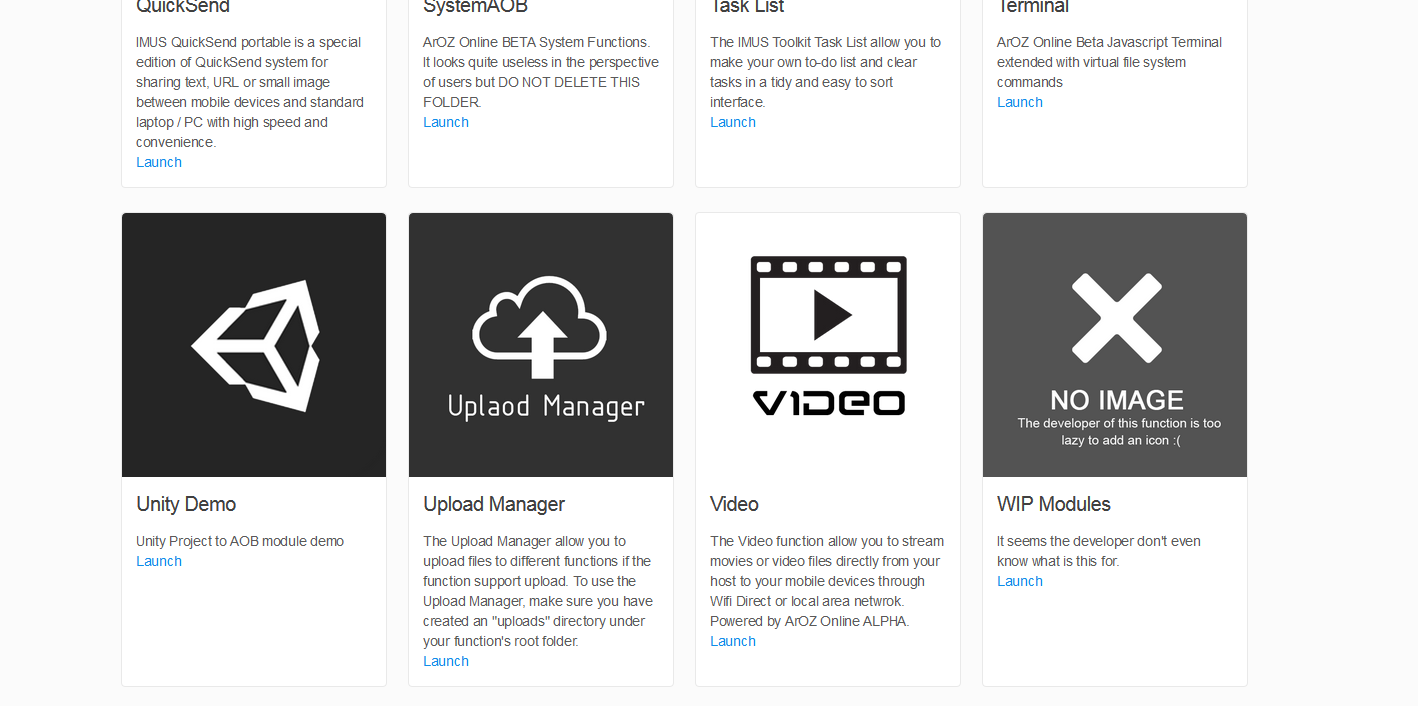
Task: Click the 'WIP Modules' card title
Action: pyautogui.click(x=1054, y=504)
